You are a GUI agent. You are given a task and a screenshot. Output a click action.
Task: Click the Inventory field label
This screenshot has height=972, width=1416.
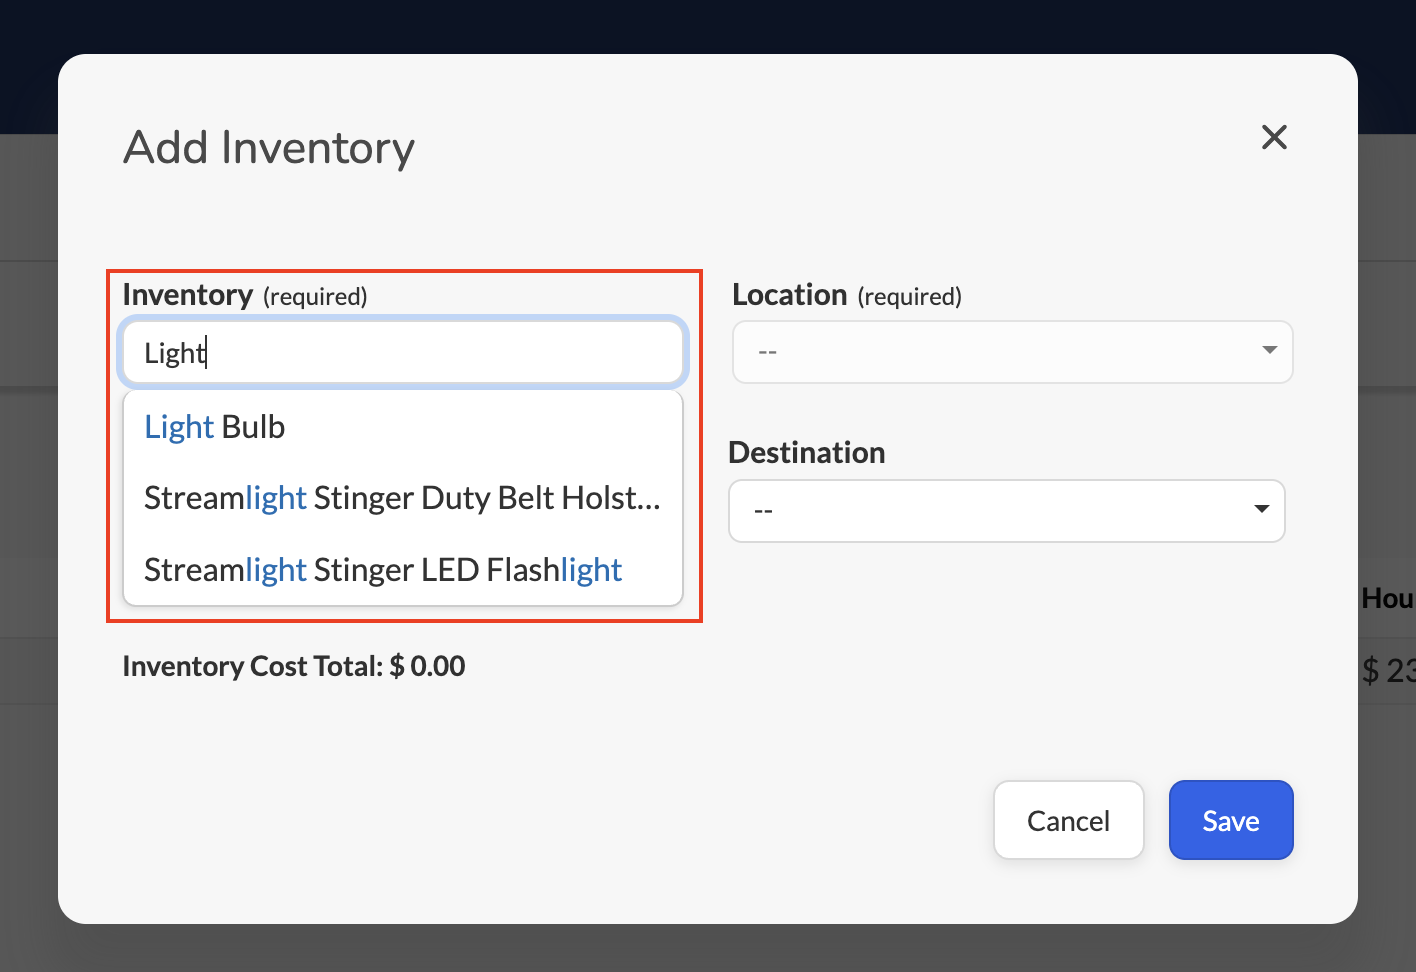187,295
